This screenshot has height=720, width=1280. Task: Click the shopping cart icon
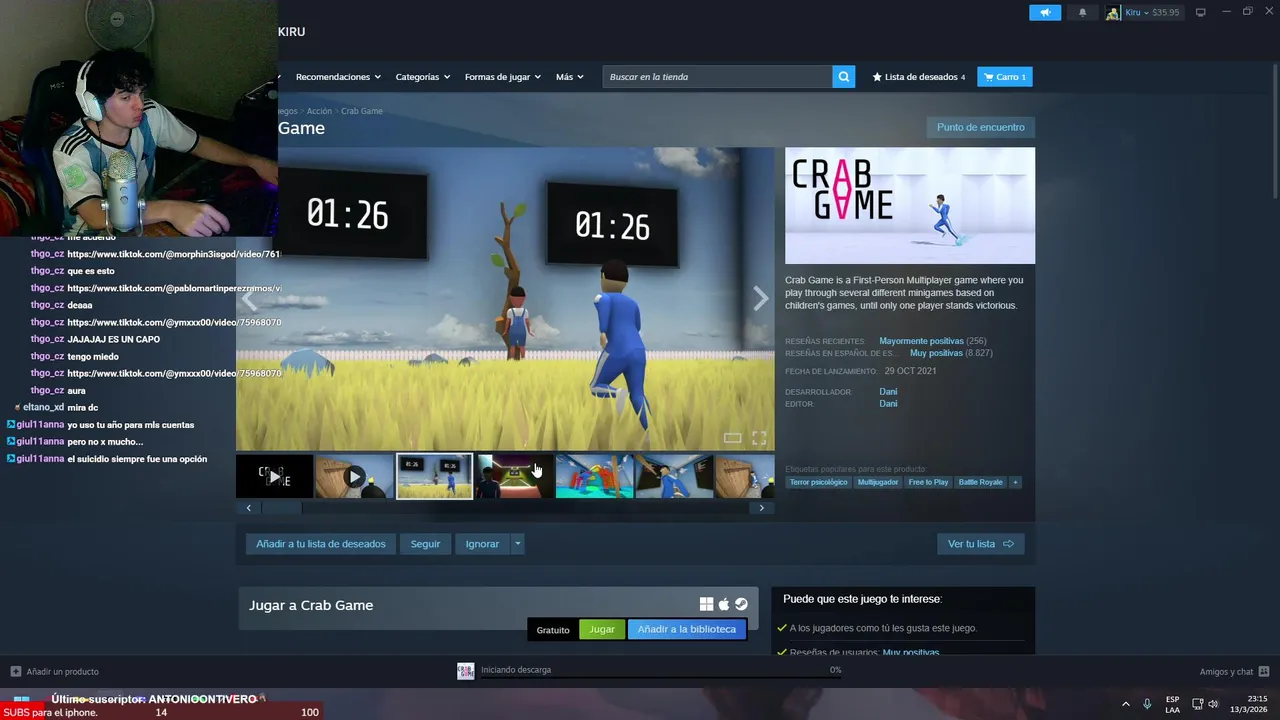(988, 77)
